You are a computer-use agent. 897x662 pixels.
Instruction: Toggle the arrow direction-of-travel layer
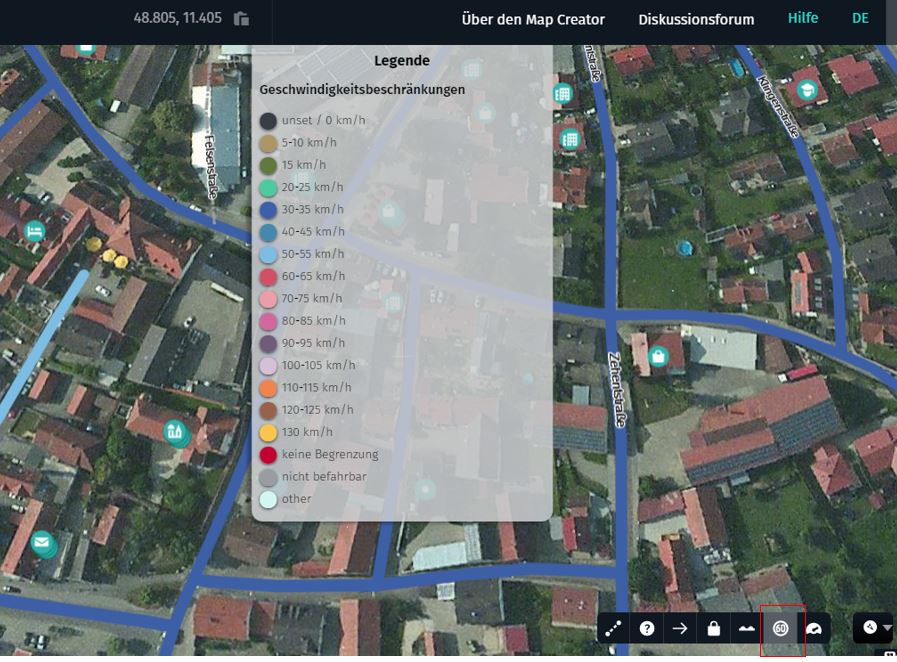pyautogui.click(x=680, y=628)
